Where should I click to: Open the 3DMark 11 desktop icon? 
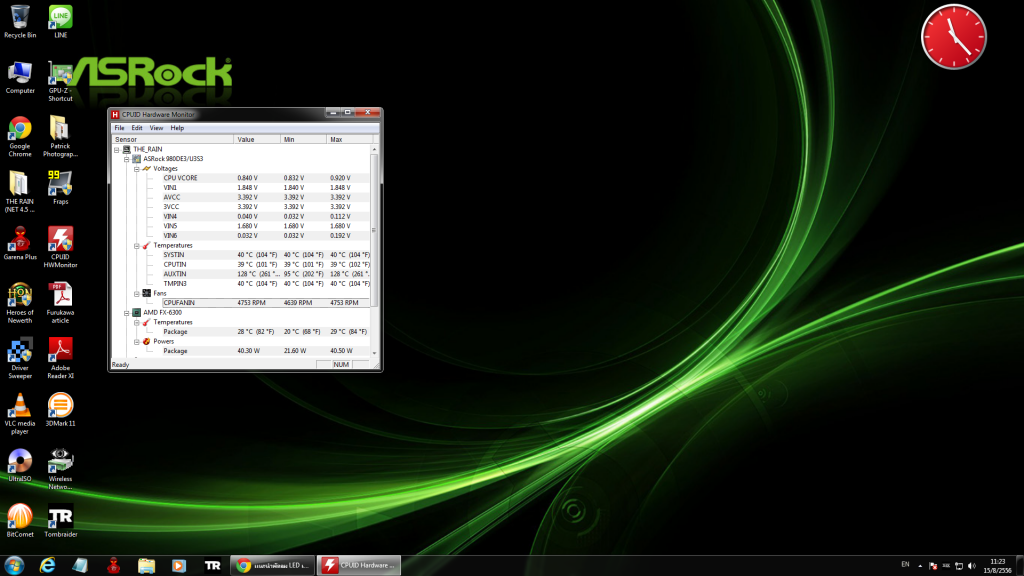coord(60,410)
